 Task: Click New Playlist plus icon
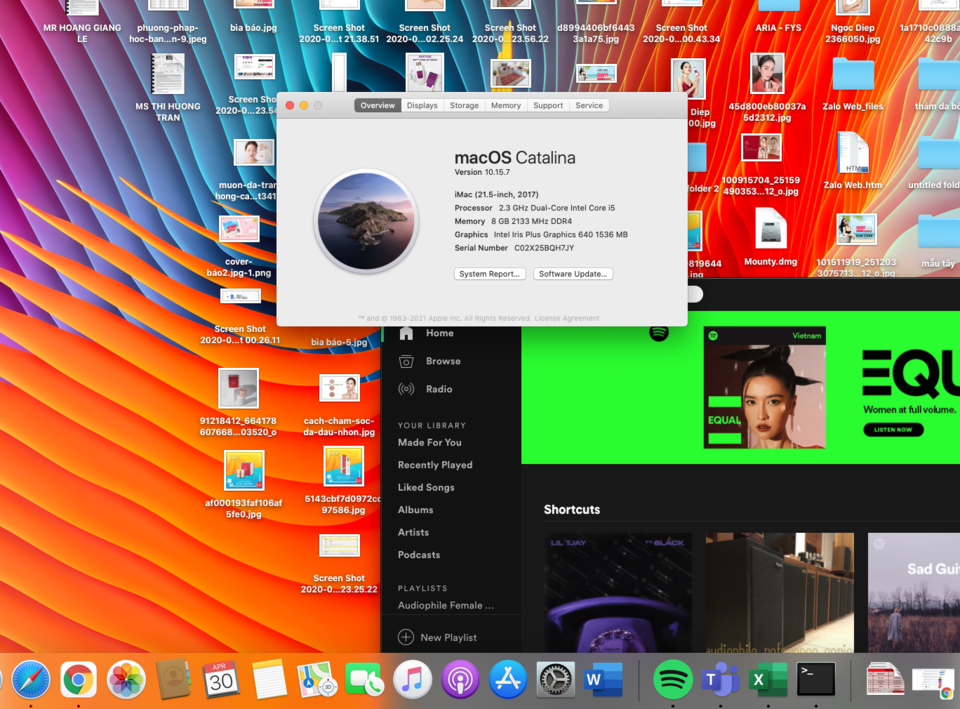pyautogui.click(x=406, y=637)
